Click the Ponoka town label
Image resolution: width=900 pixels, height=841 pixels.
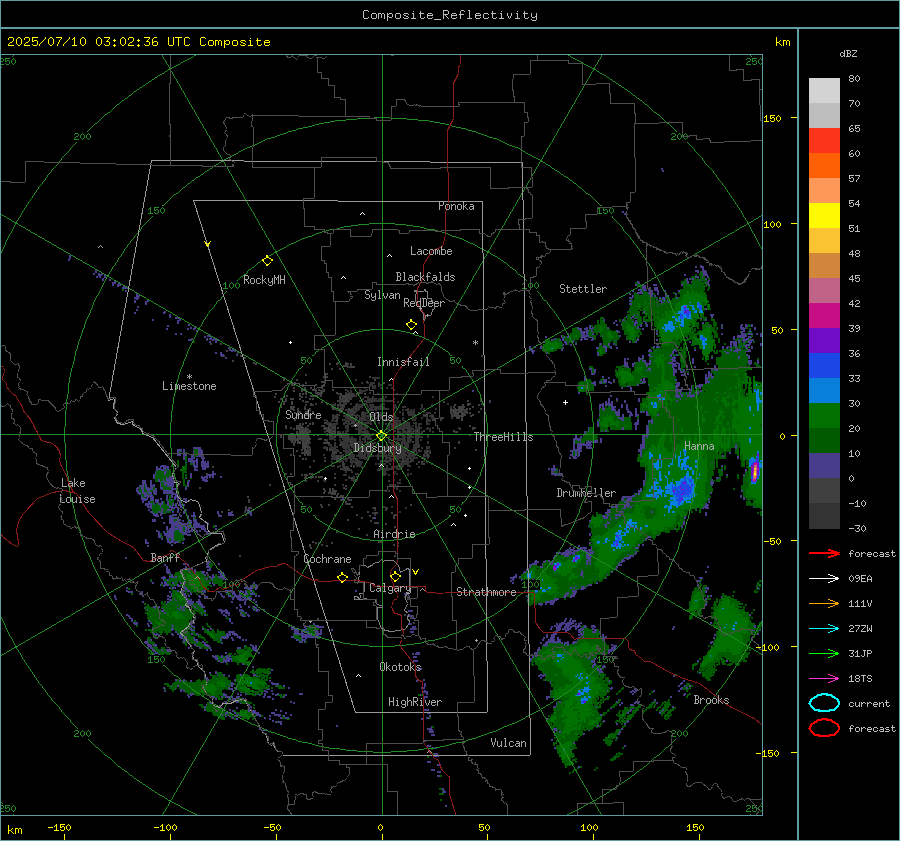pyautogui.click(x=456, y=206)
